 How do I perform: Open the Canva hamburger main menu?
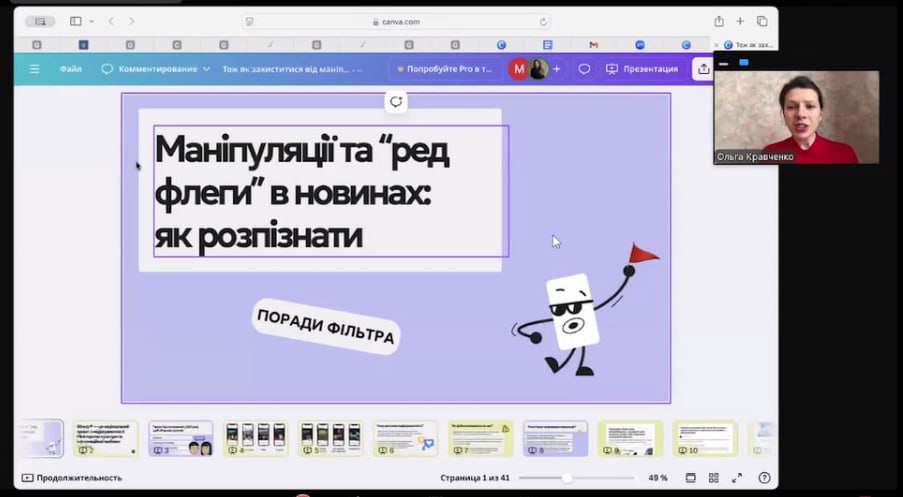click(35, 69)
